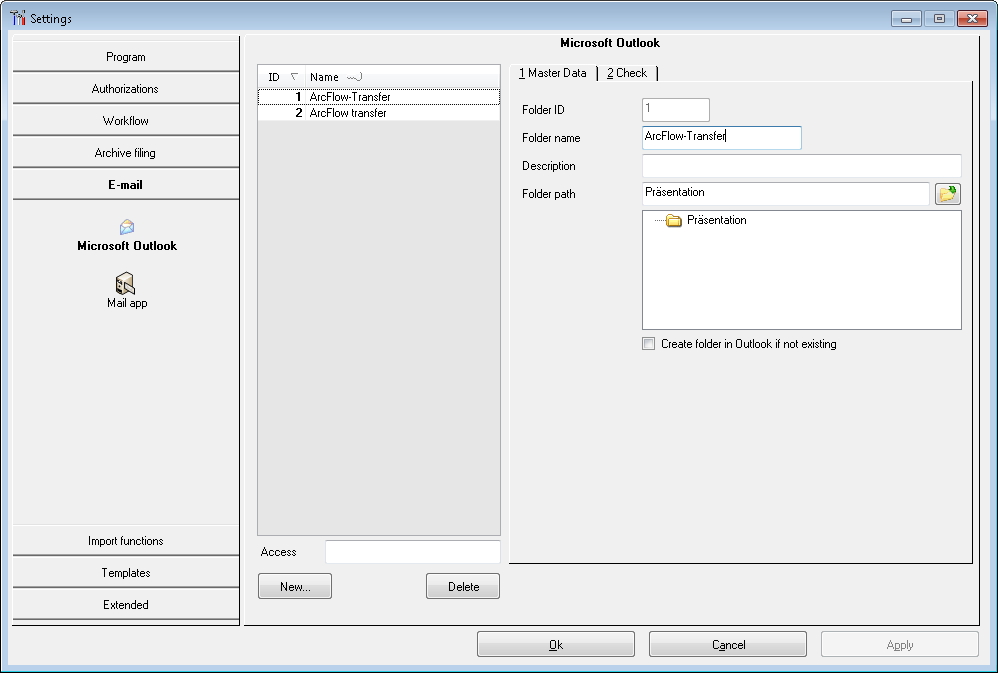Enable Create folder in Outlook if not existing
This screenshot has height=673, width=998.
pyautogui.click(x=648, y=344)
